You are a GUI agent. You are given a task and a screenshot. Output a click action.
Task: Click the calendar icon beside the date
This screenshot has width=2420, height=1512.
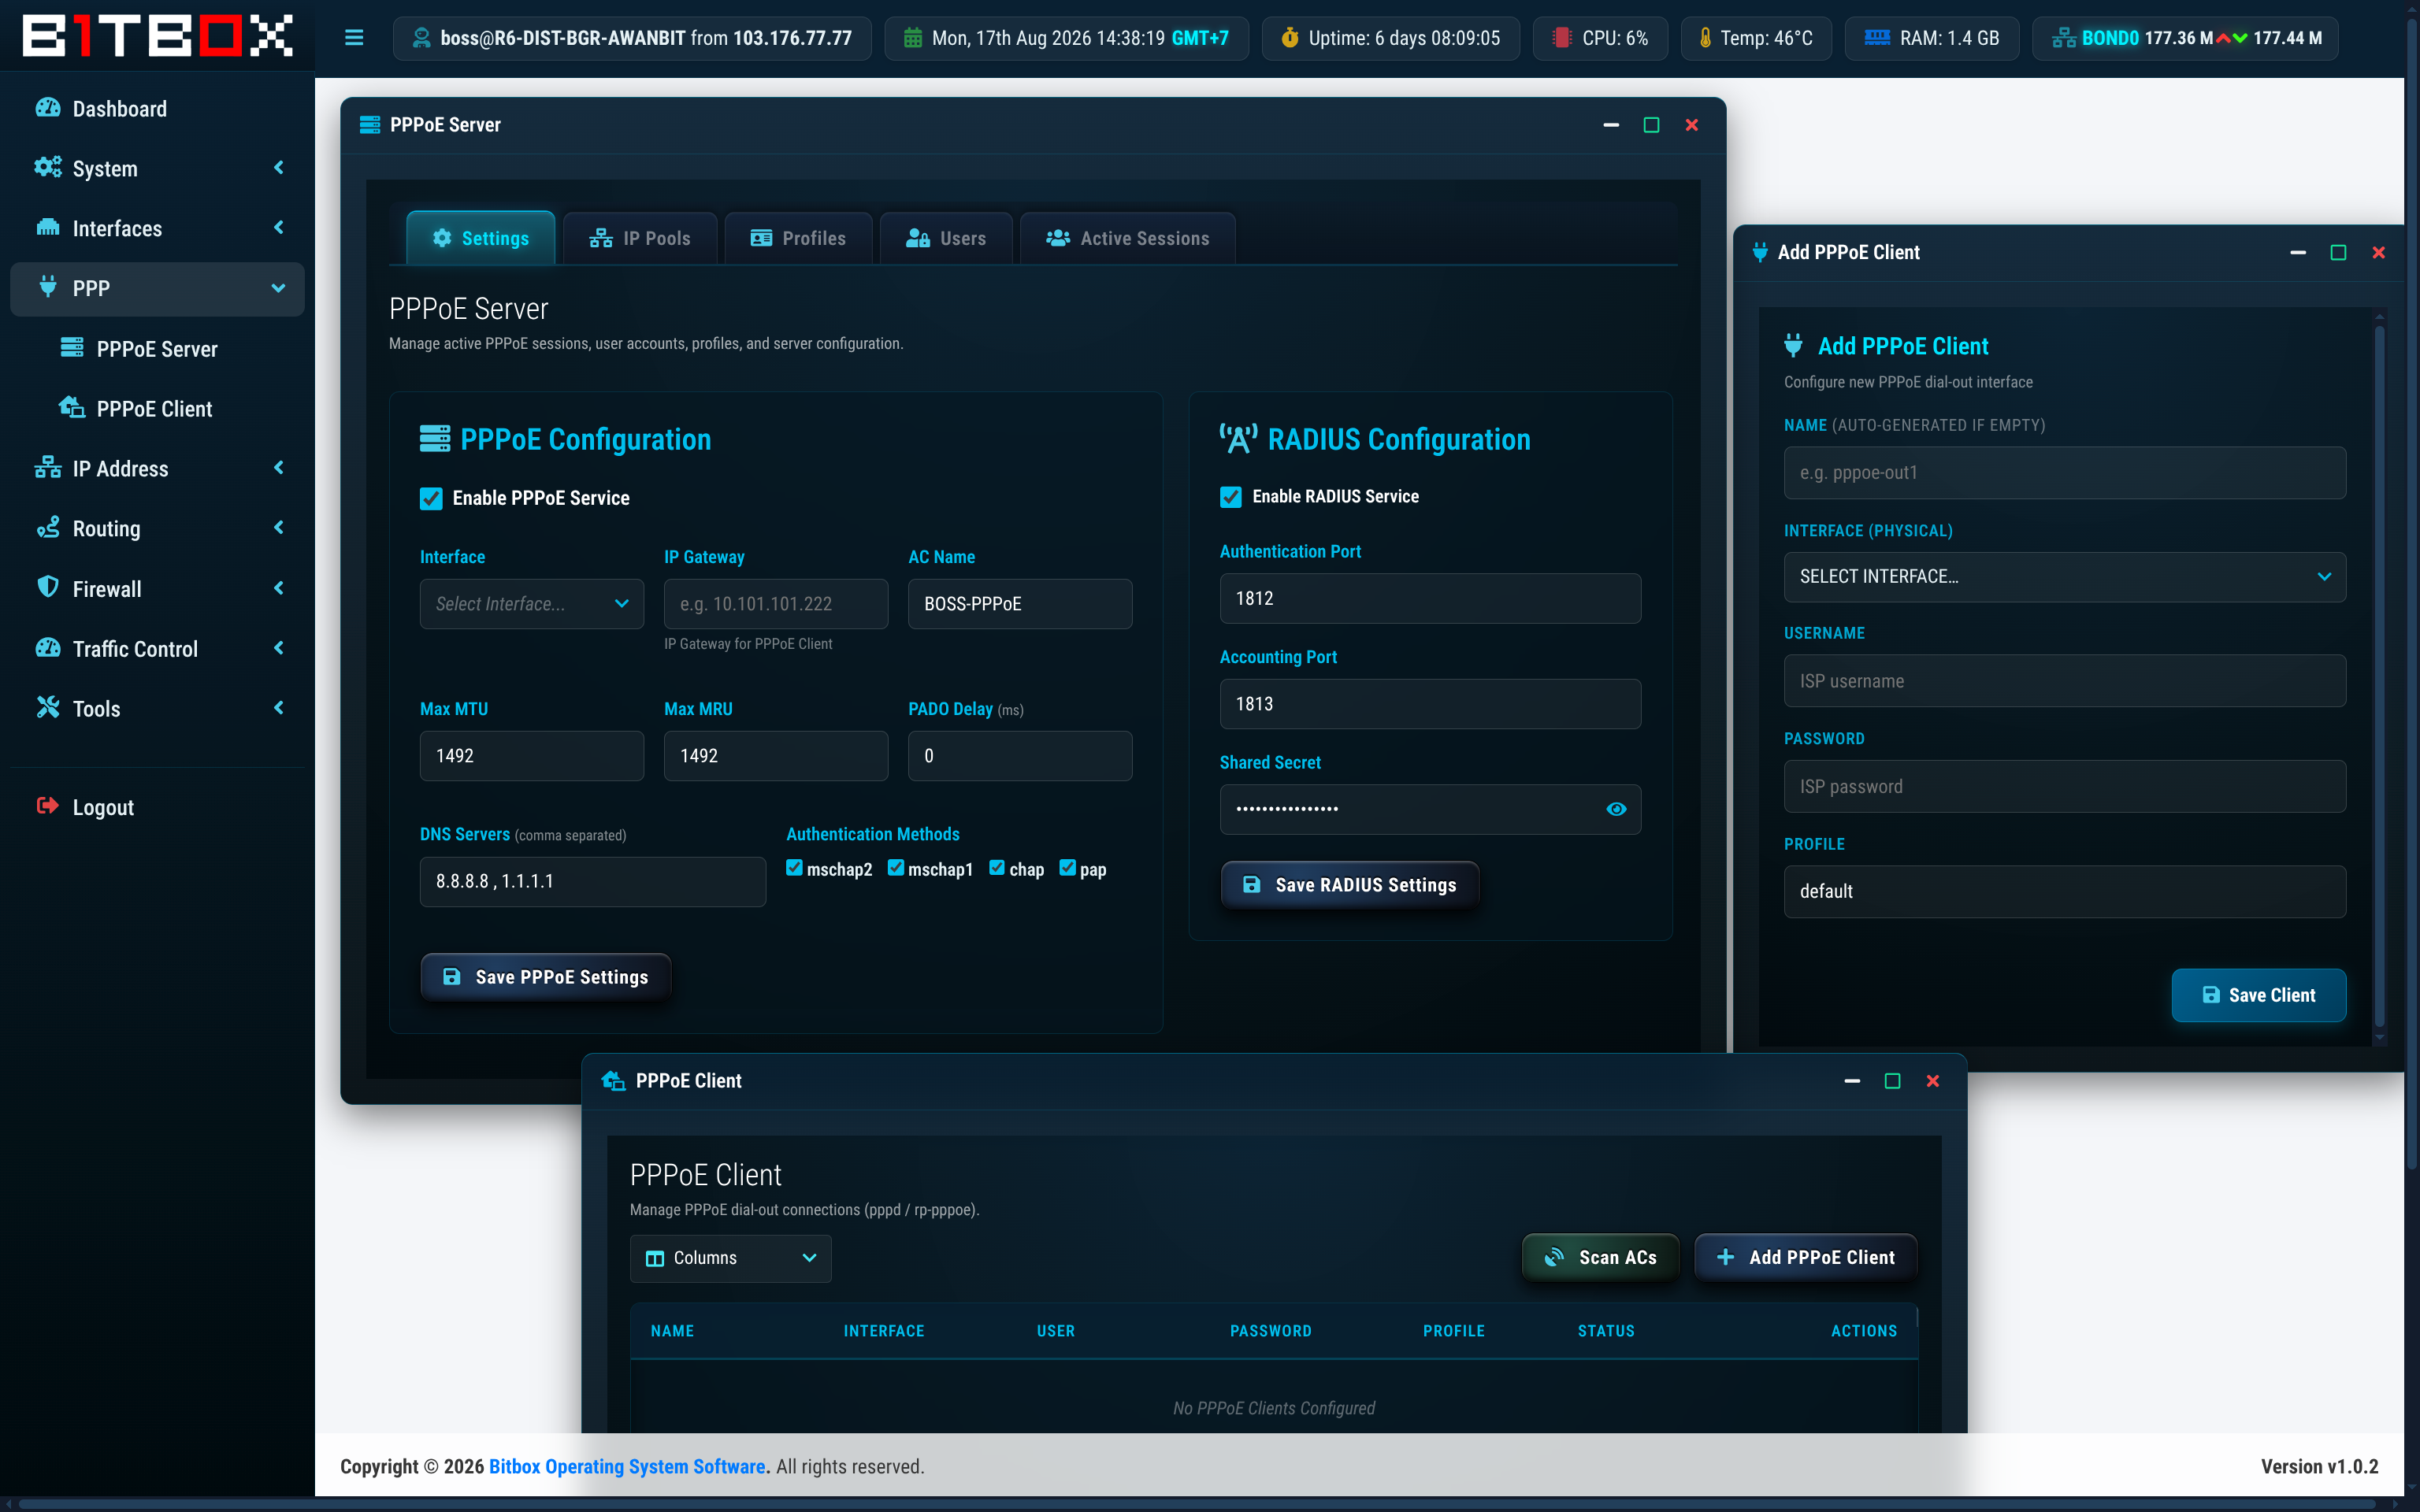click(x=913, y=38)
